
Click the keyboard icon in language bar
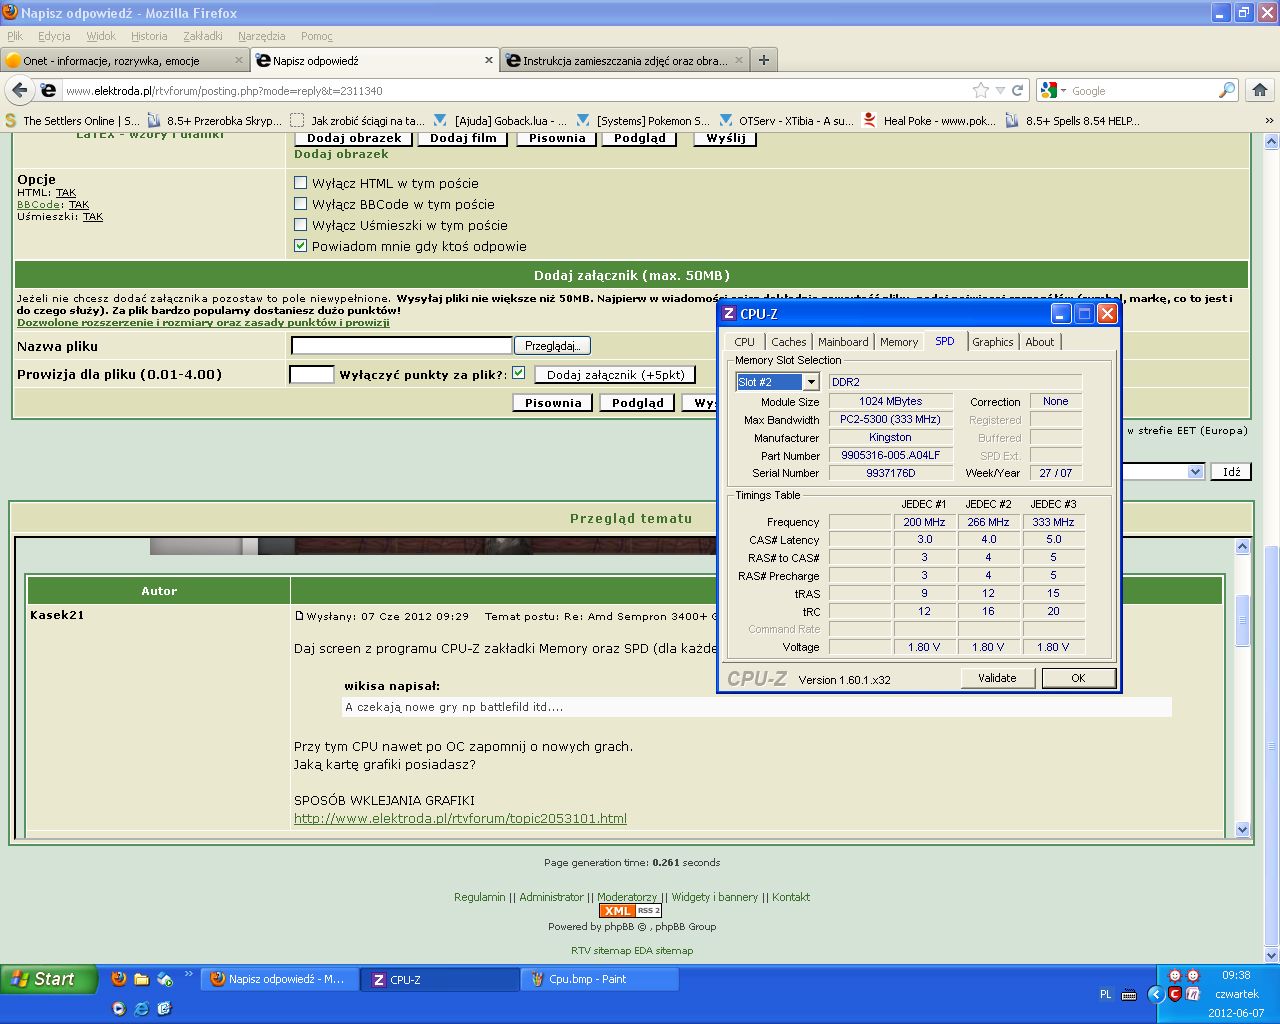[x=1129, y=994]
